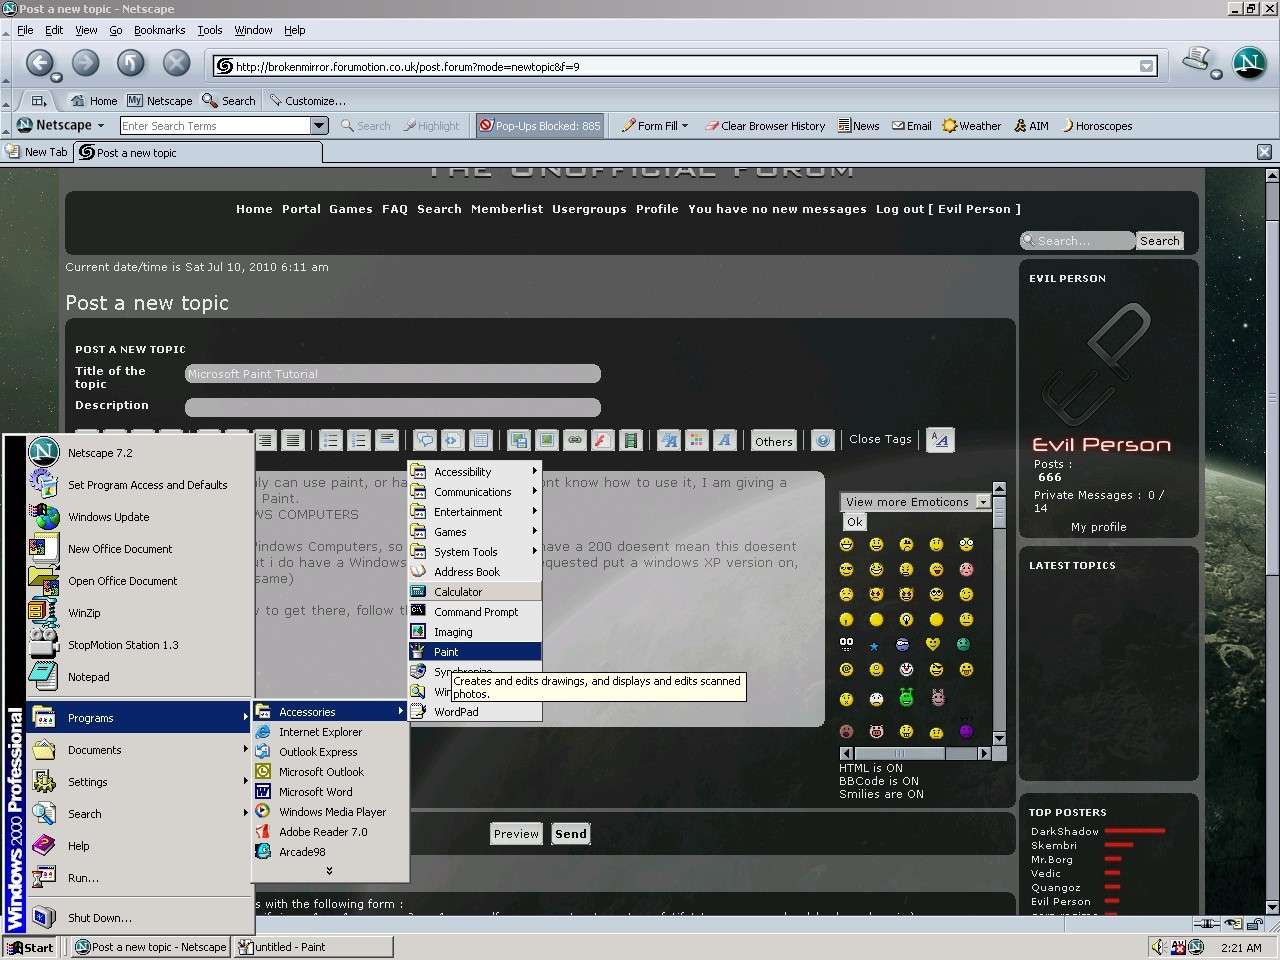Click the volume speaker tray icon
Screen dimensions: 1280x960
point(1158,947)
